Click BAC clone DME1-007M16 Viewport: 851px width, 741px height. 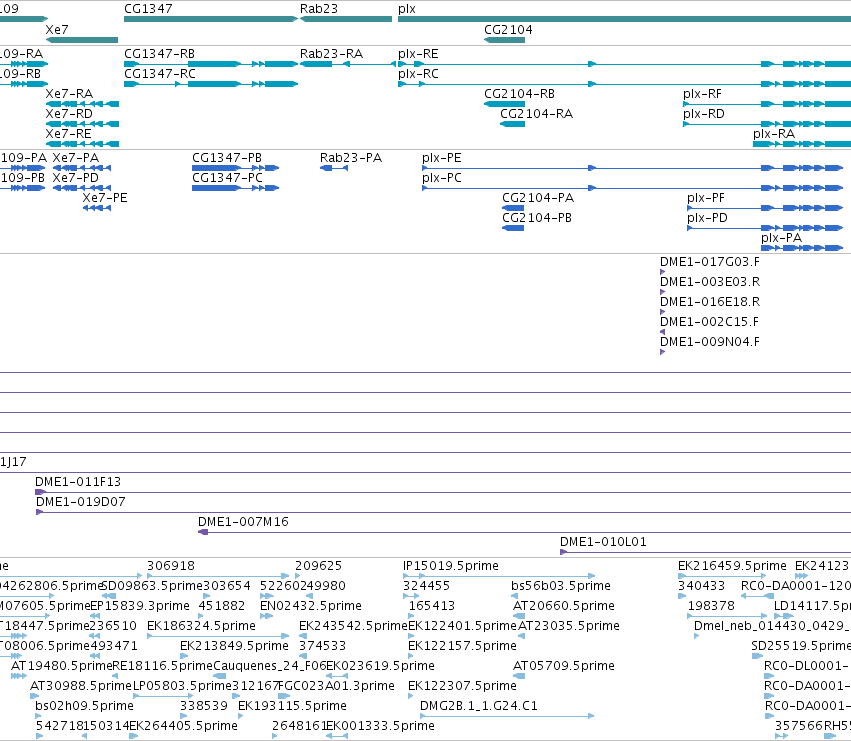coord(524,533)
